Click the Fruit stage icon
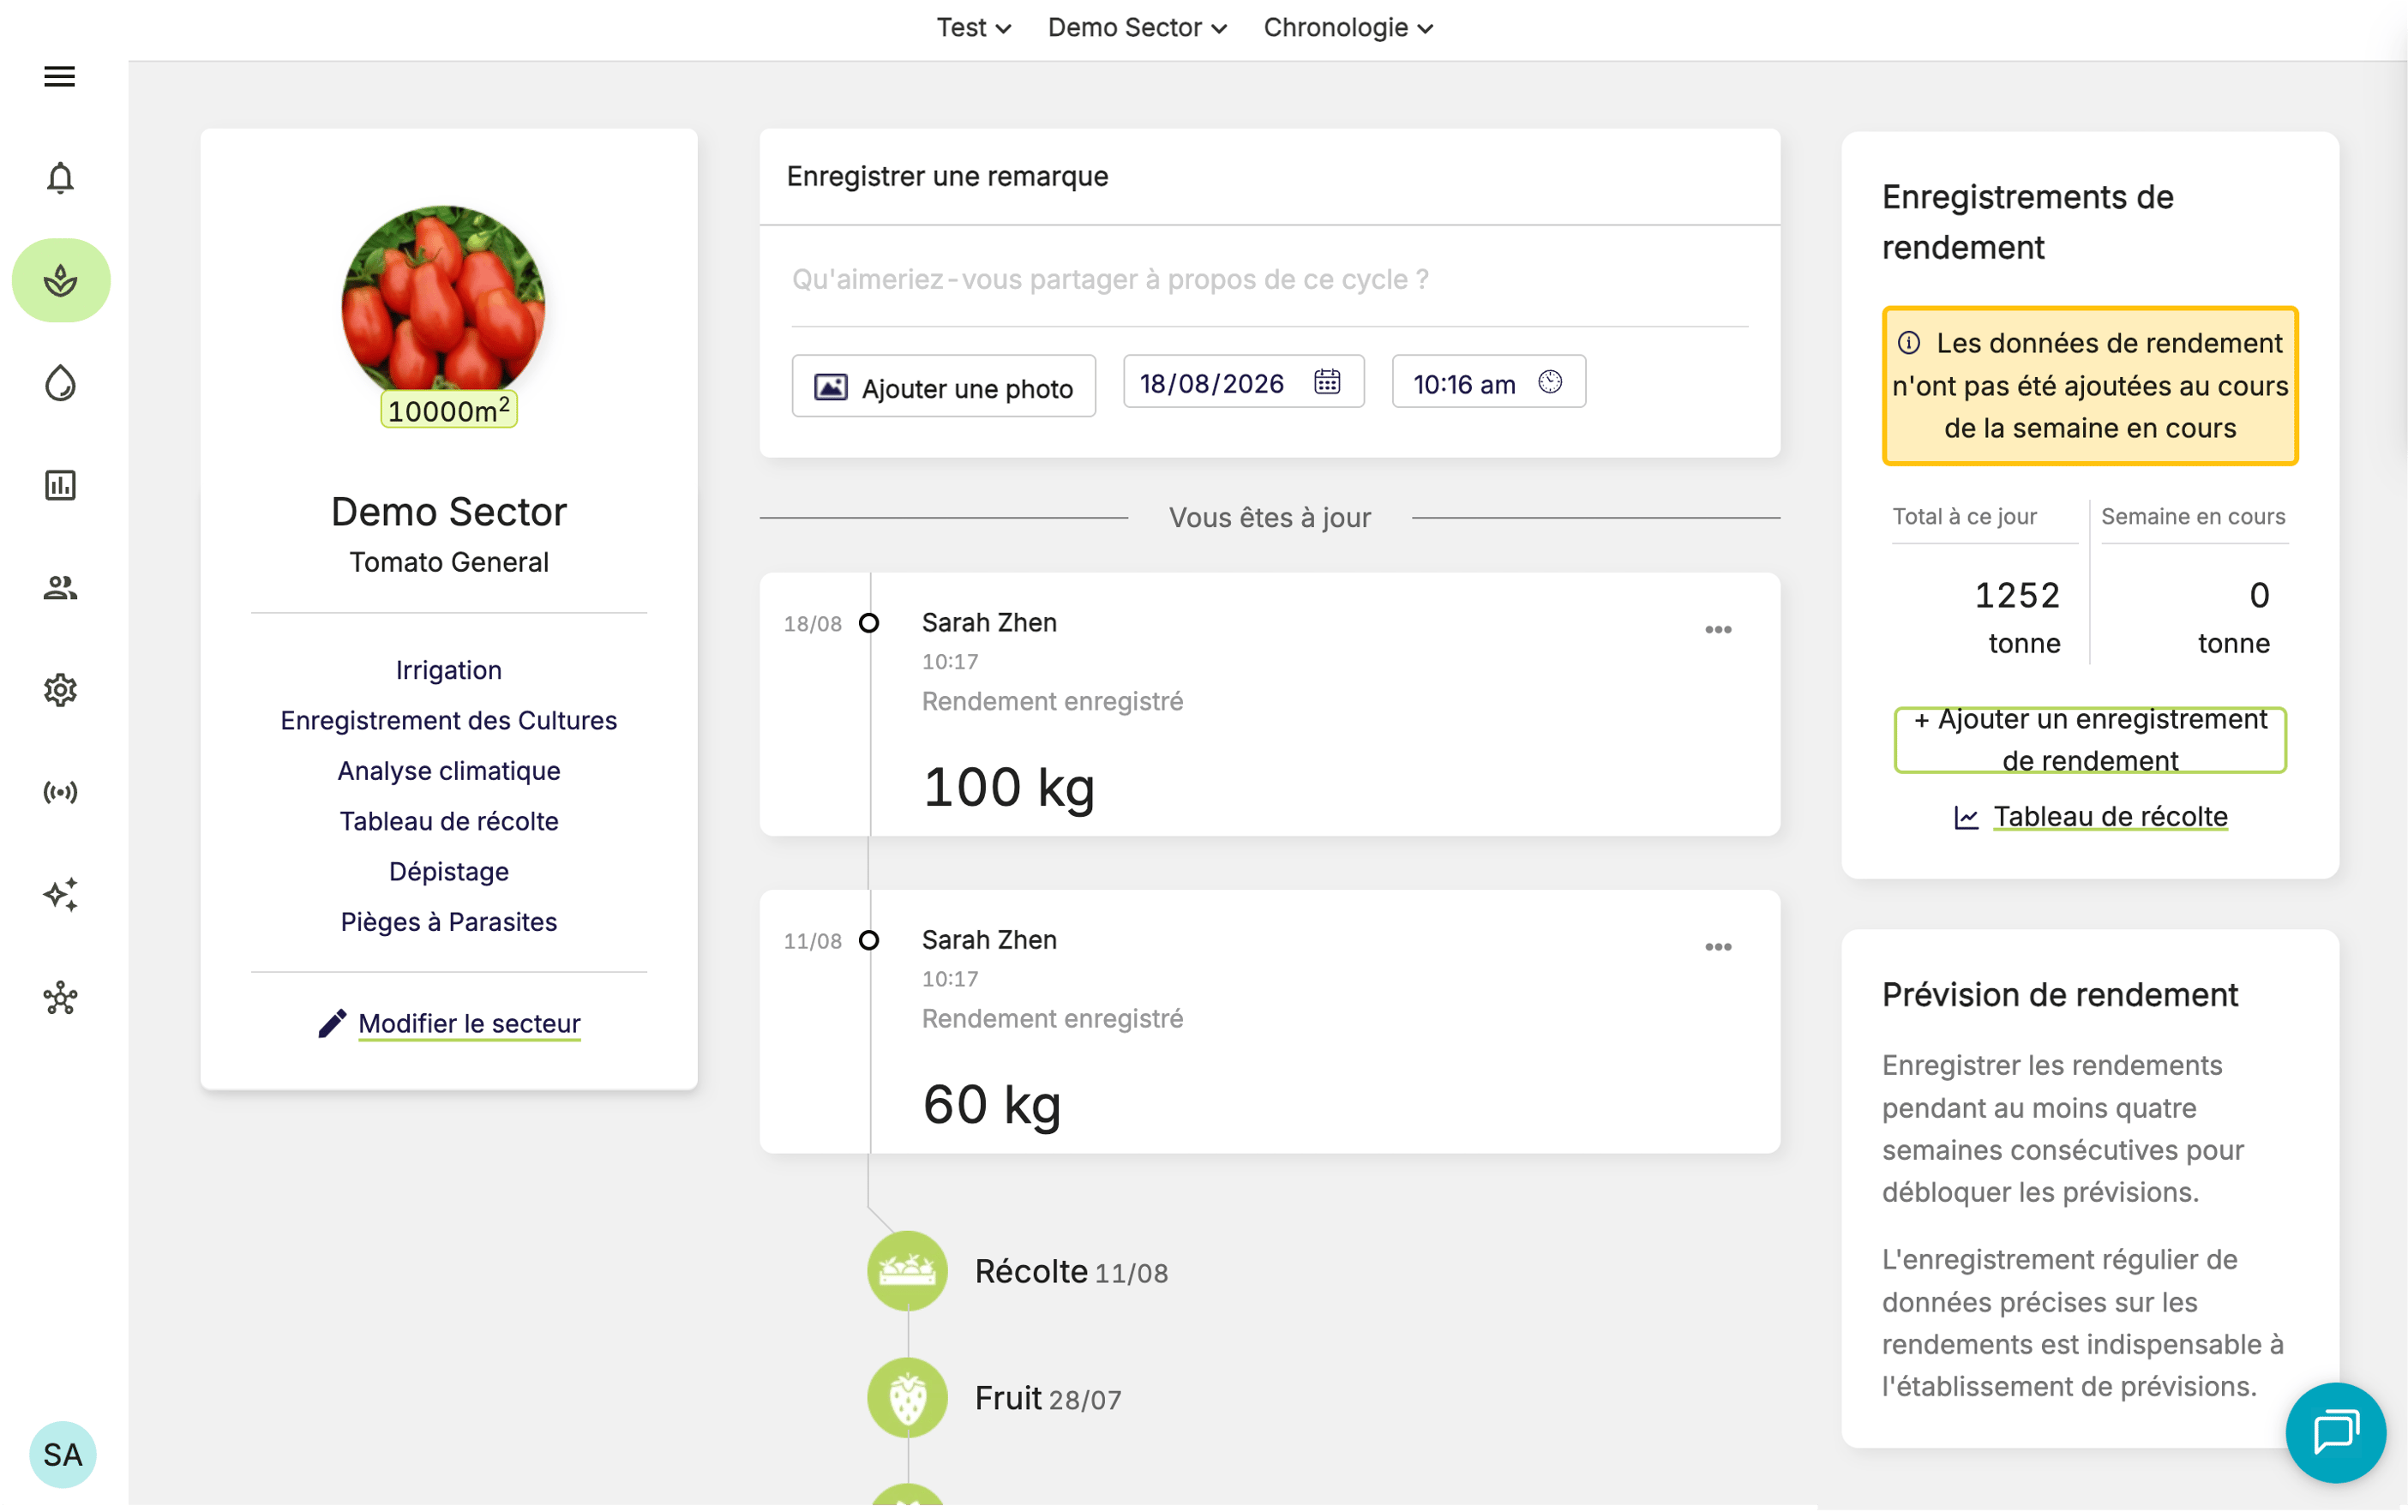This screenshot has width=2408, height=1512. coord(907,1398)
